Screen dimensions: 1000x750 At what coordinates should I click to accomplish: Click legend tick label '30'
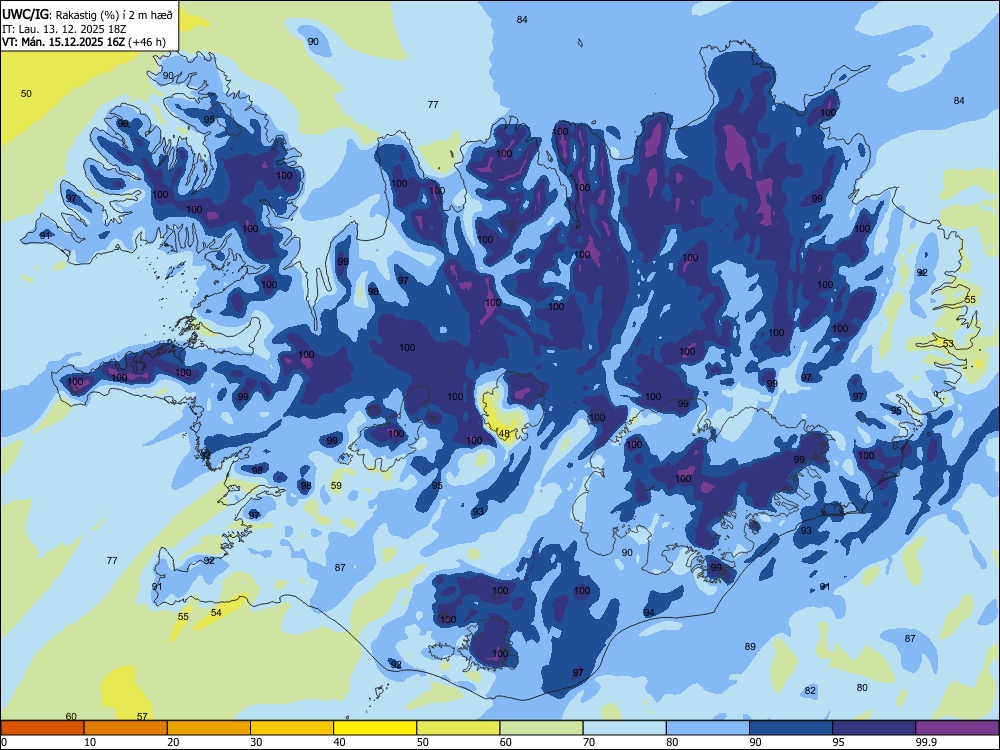256,742
